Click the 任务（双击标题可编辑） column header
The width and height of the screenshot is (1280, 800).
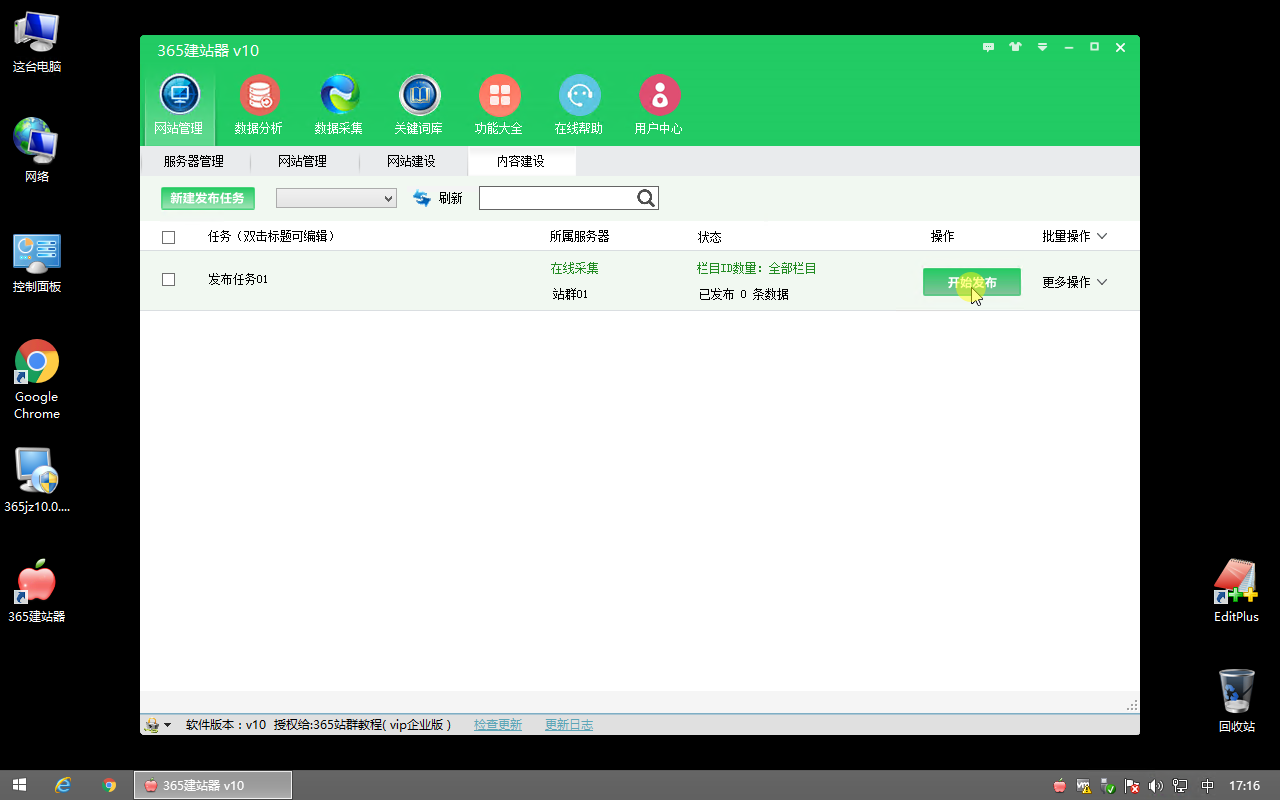[271, 236]
